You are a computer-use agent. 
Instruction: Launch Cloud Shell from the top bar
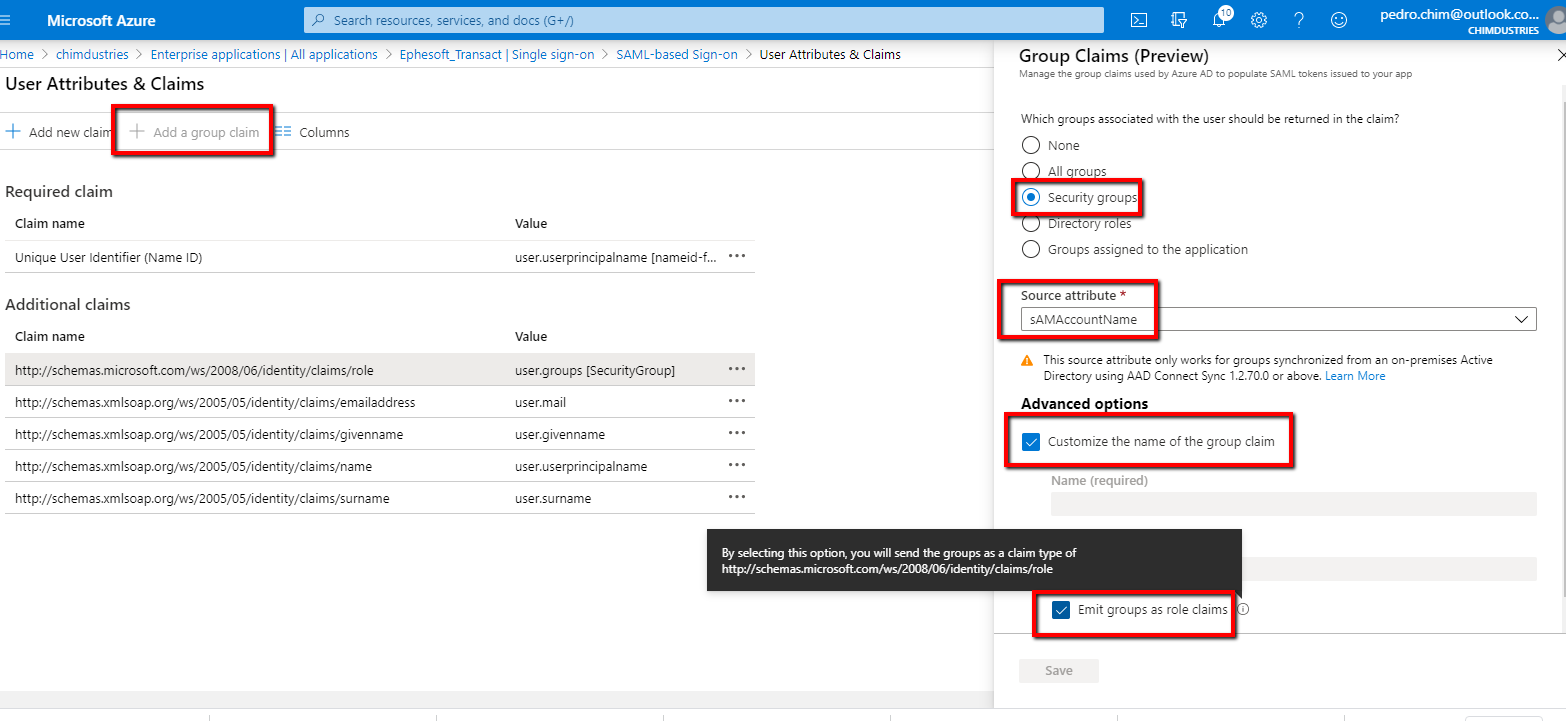tap(1138, 20)
